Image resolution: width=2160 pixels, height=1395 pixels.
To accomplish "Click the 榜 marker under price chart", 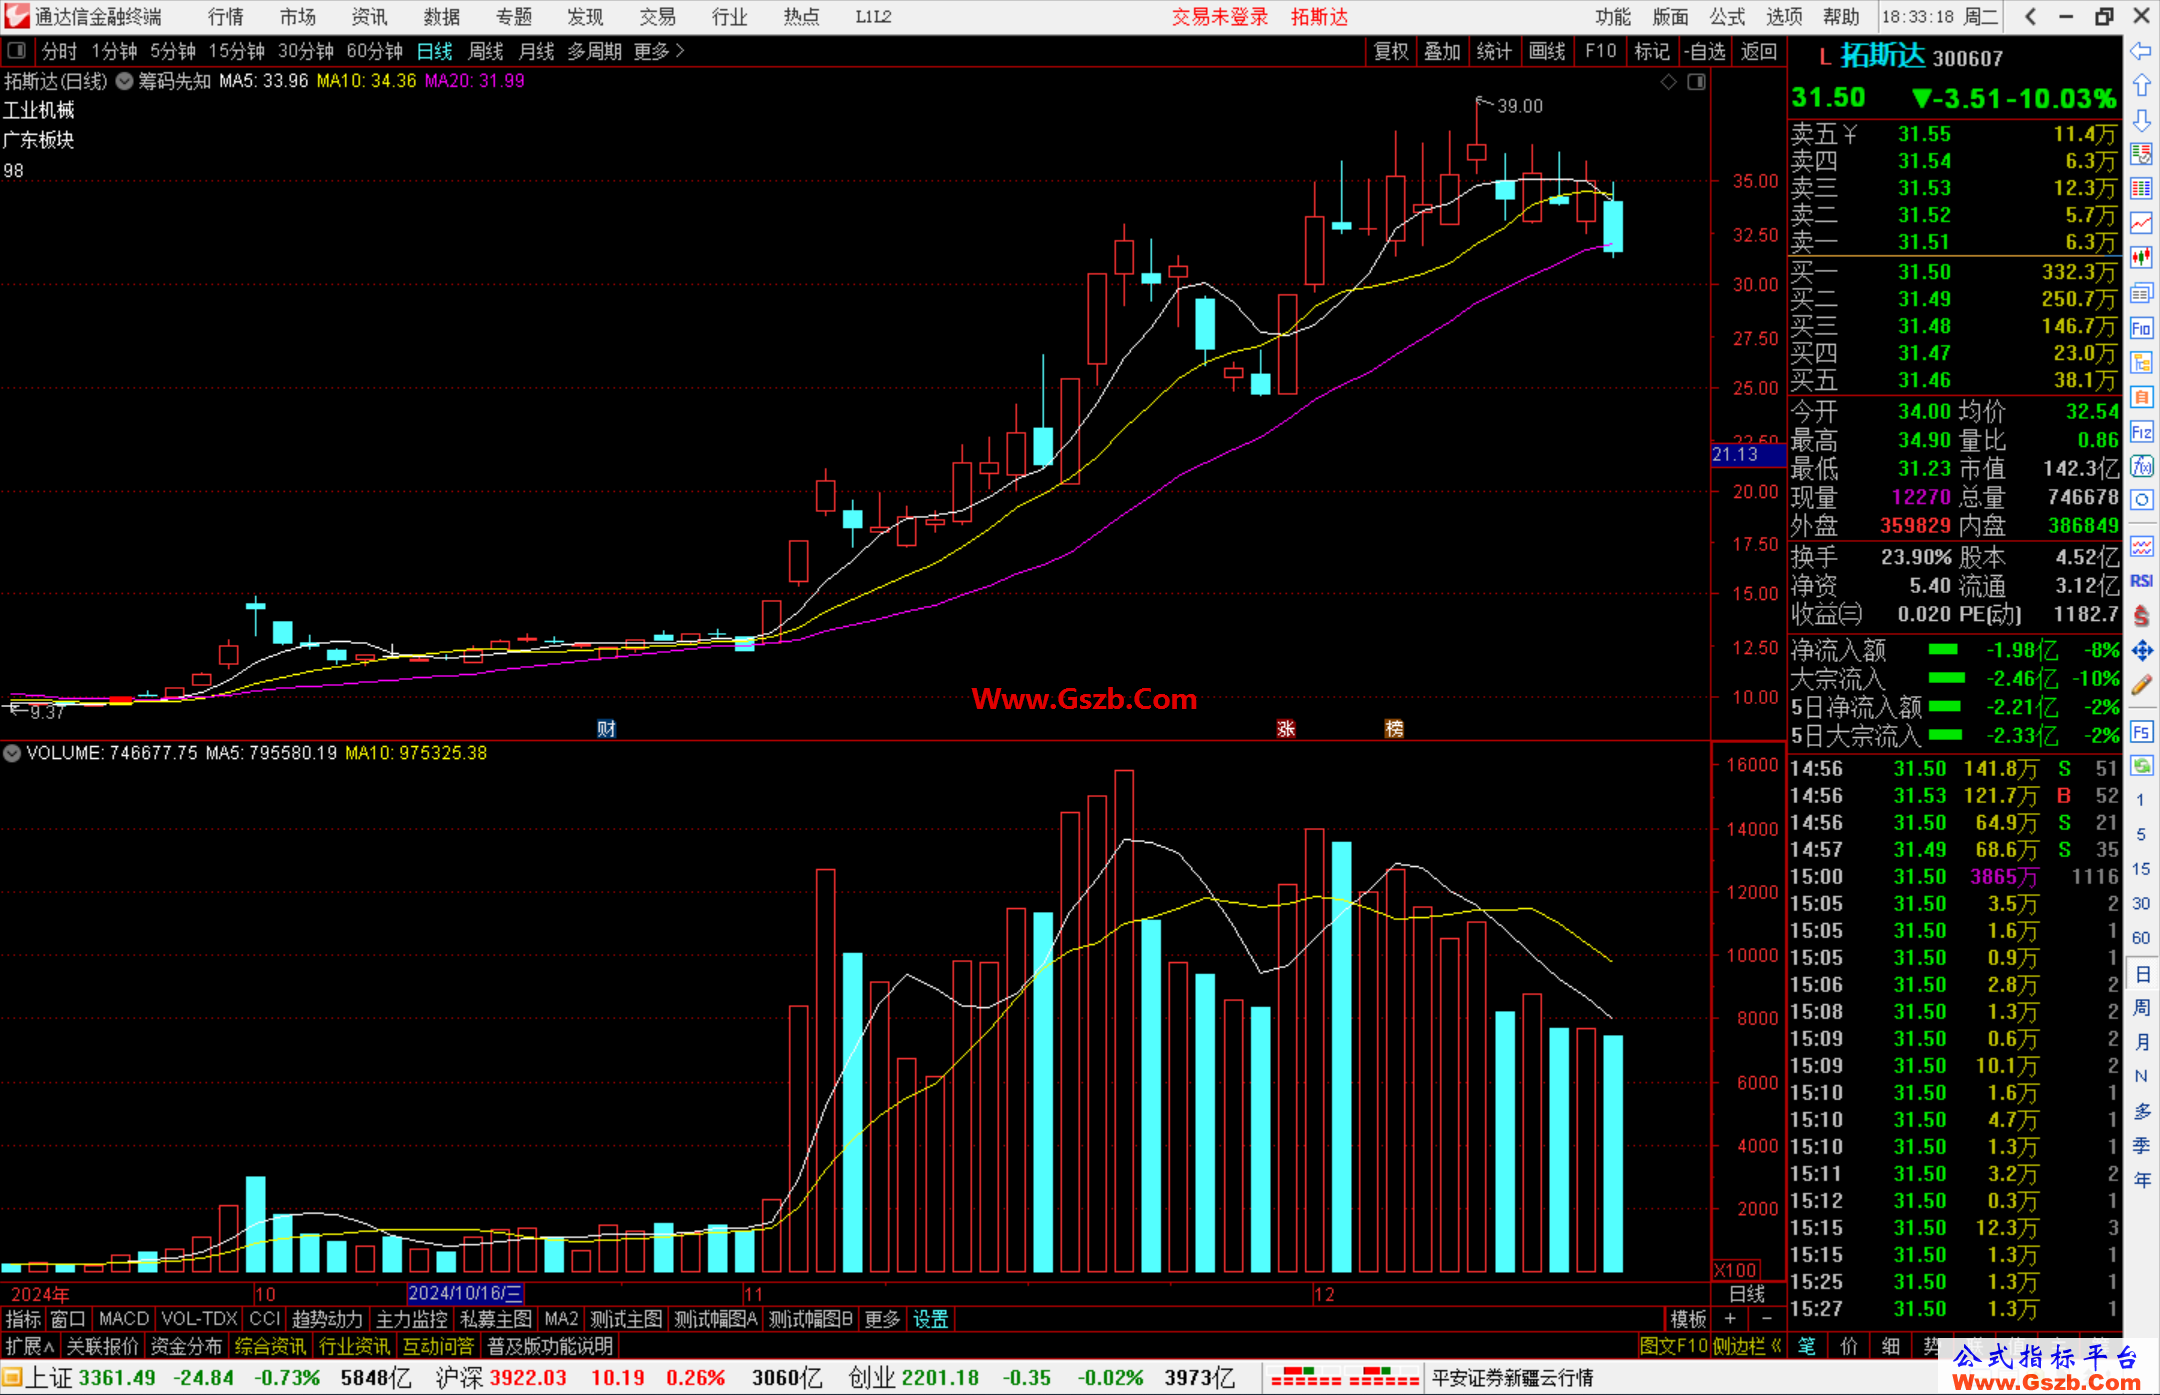I will (x=1394, y=728).
